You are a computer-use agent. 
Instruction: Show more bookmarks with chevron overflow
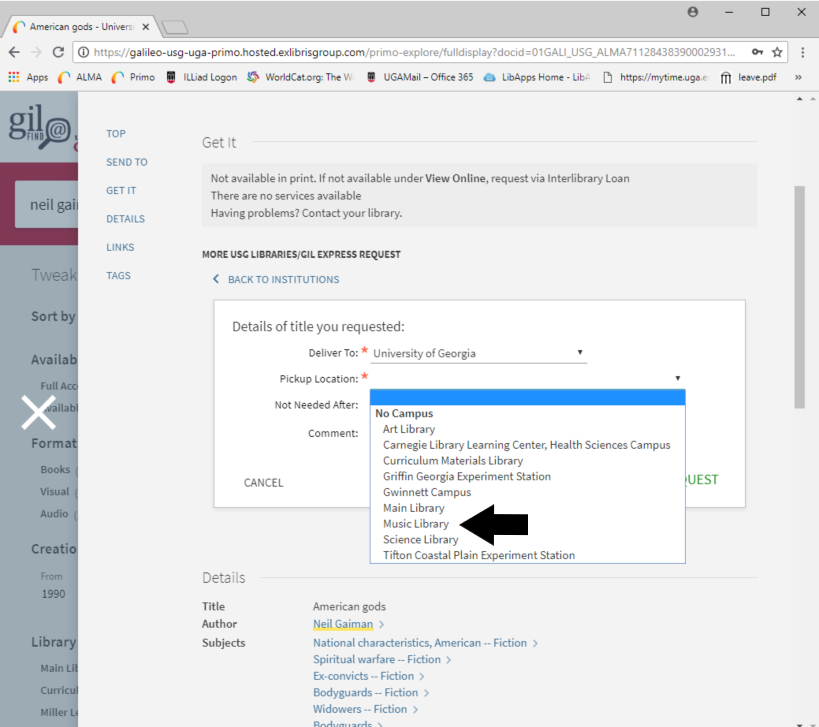(x=798, y=77)
